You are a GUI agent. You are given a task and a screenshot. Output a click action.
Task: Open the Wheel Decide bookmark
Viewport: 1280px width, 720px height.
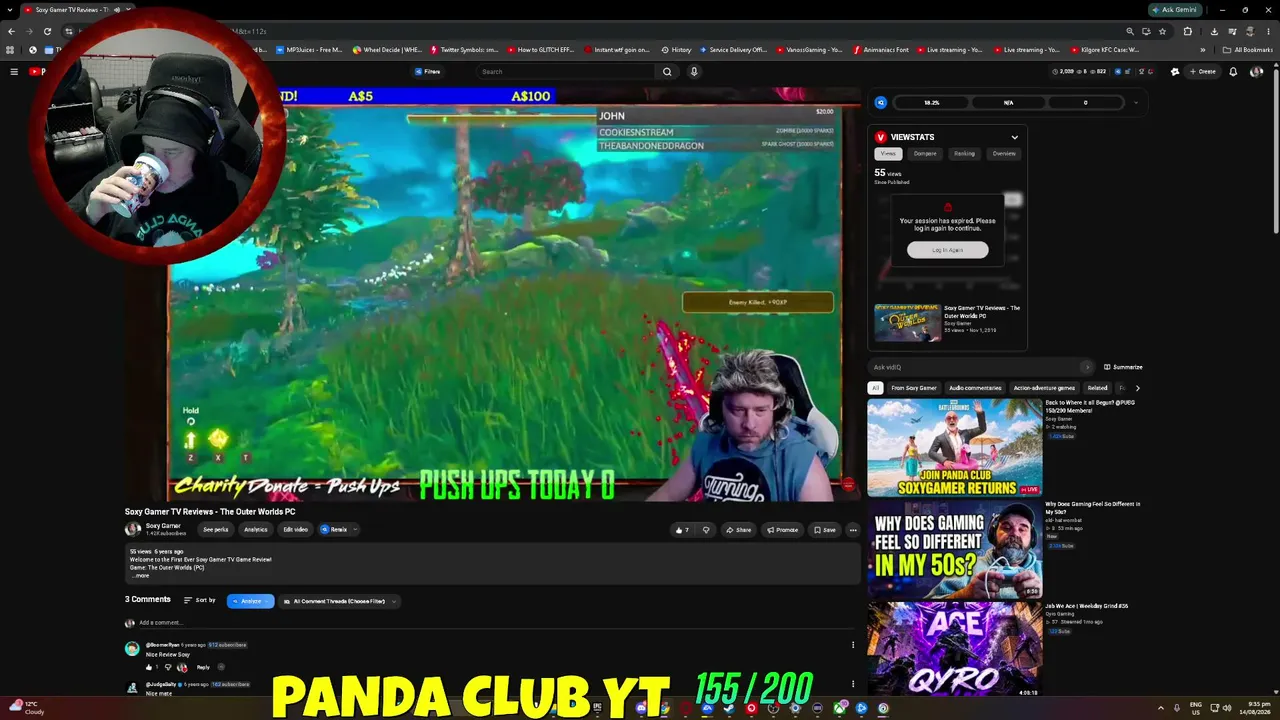pyautogui.click(x=387, y=49)
